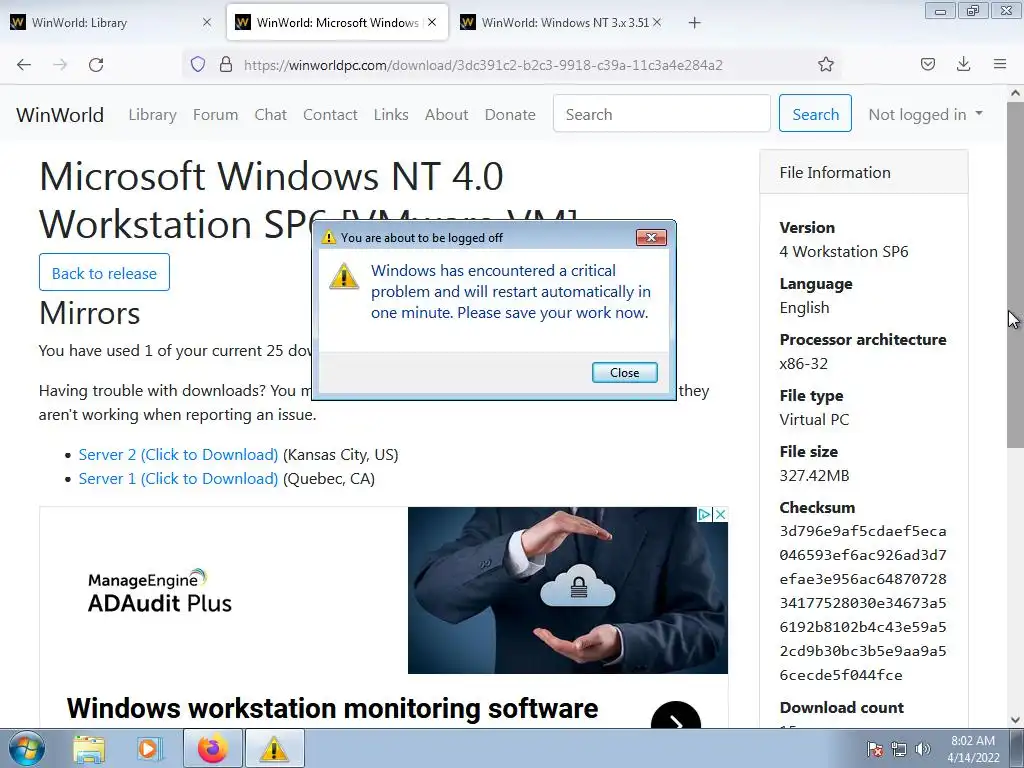
Task: Click the Mirrors heading
Action: pyautogui.click(x=89, y=313)
